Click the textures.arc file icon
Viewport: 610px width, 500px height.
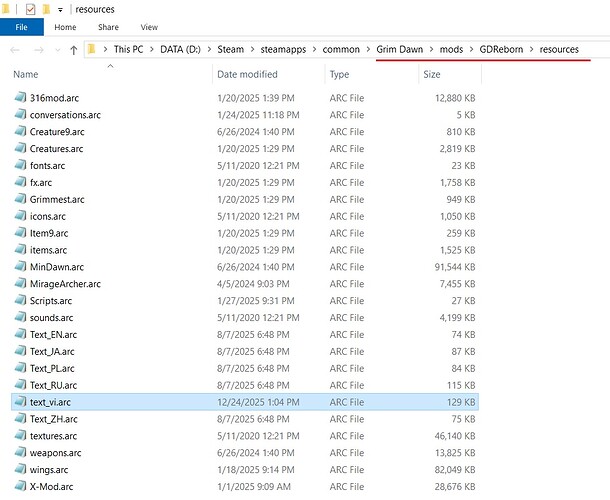21,437
